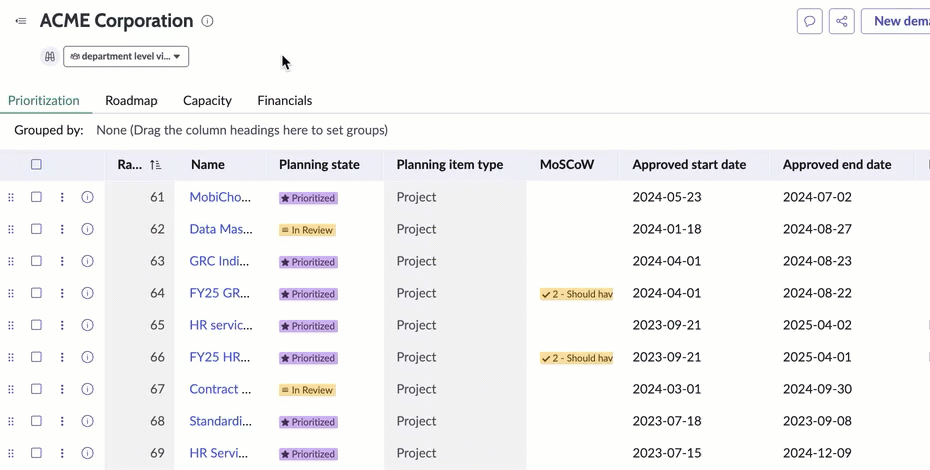Open info icon for rank 69 row
Screen dimensions: 930x470
point(87,453)
